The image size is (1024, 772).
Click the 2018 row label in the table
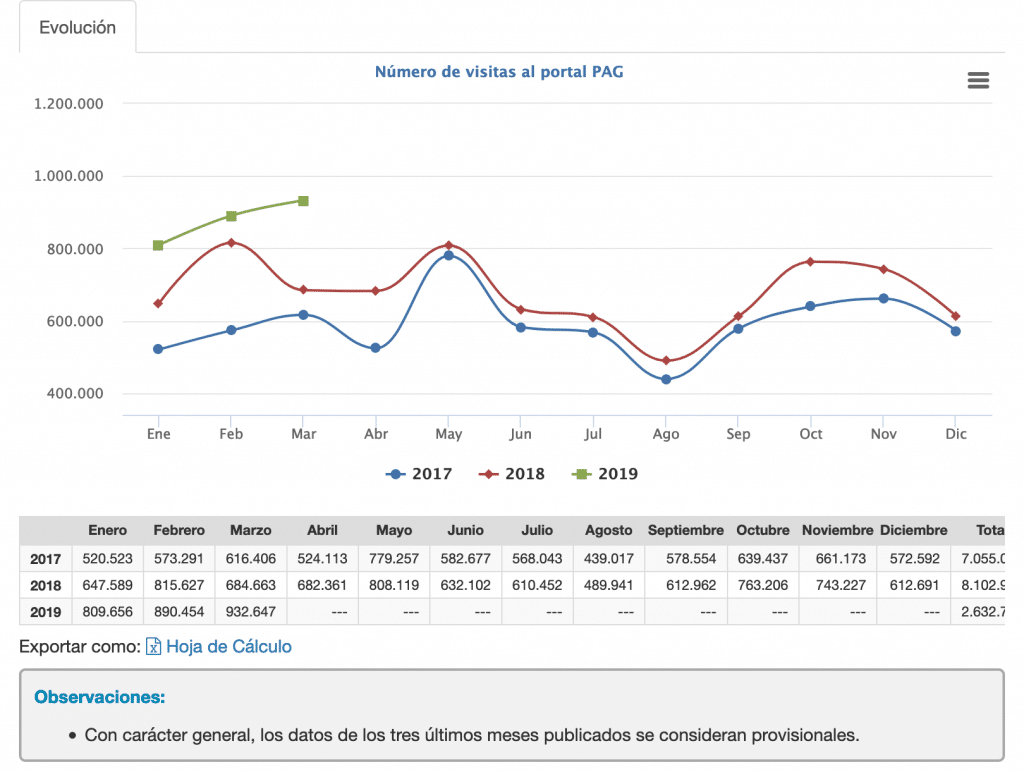(45, 586)
